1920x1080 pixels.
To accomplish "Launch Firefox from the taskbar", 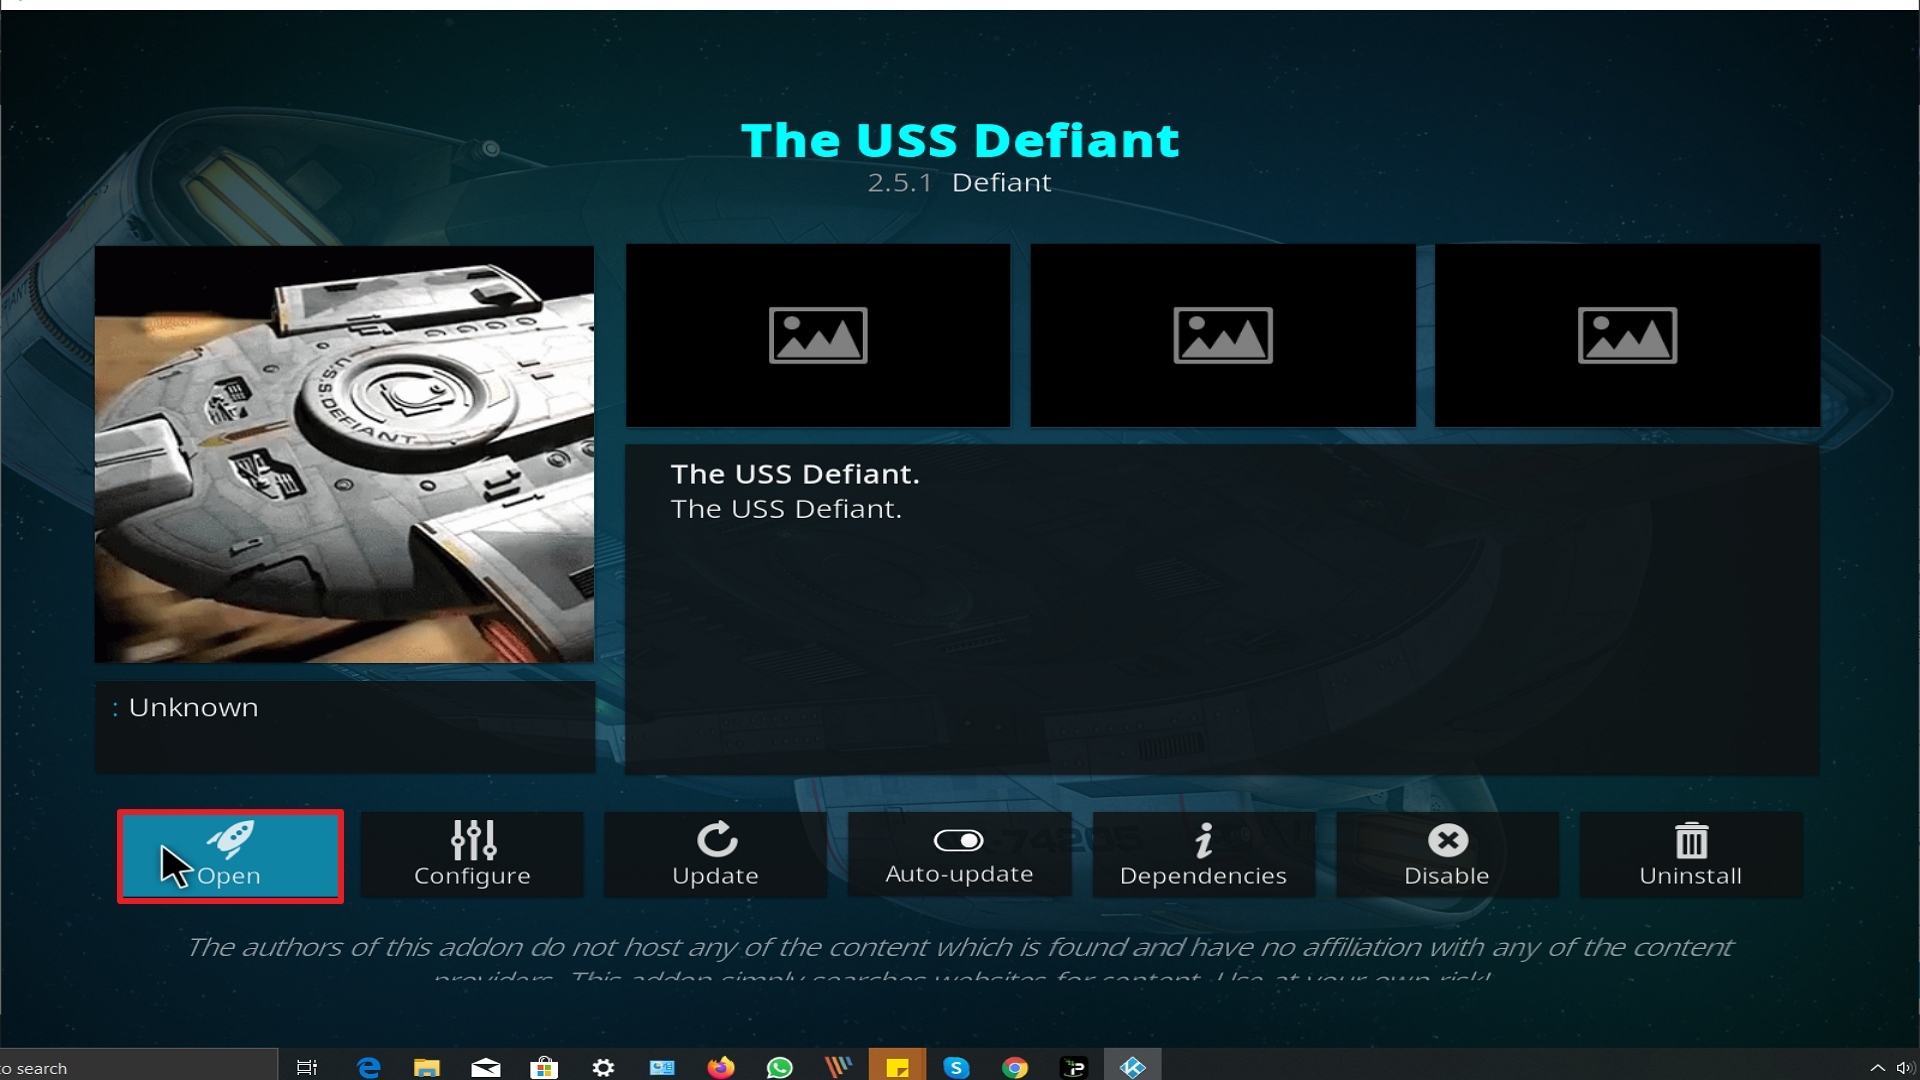I will (720, 1067).
